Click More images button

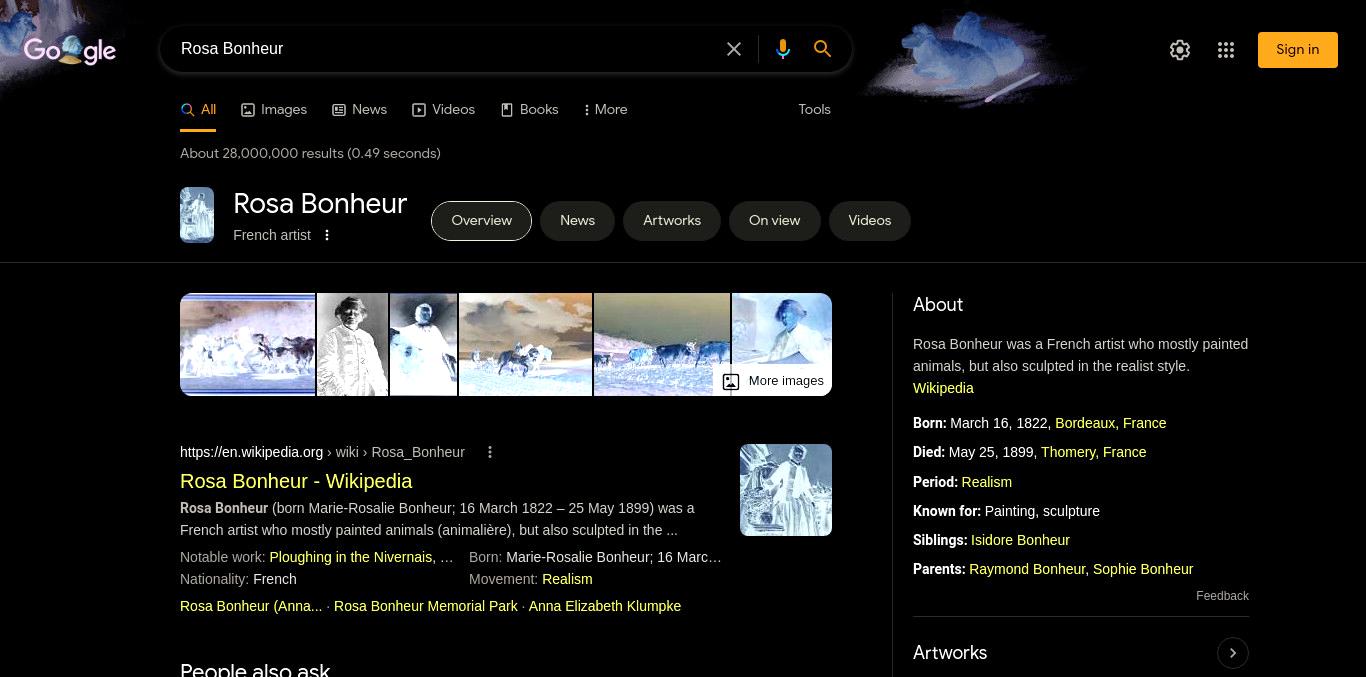pyautogui.click(x=774, y=381)
